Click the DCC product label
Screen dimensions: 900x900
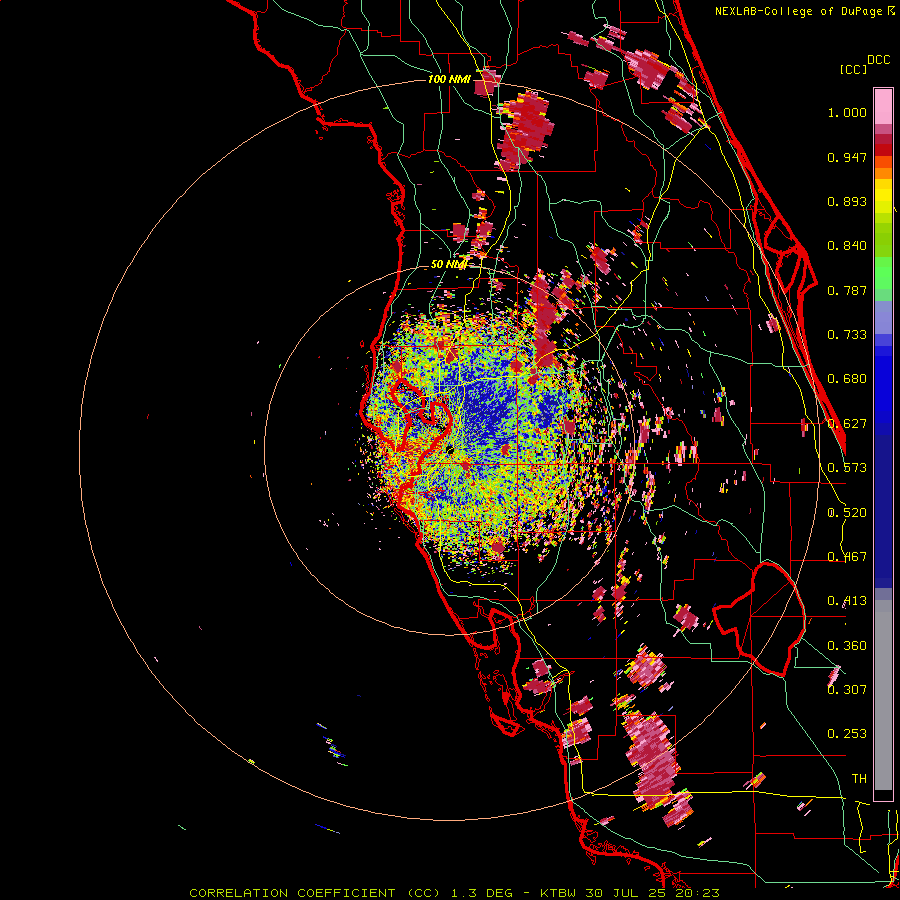pyautogui.click(x=878, y=60)
